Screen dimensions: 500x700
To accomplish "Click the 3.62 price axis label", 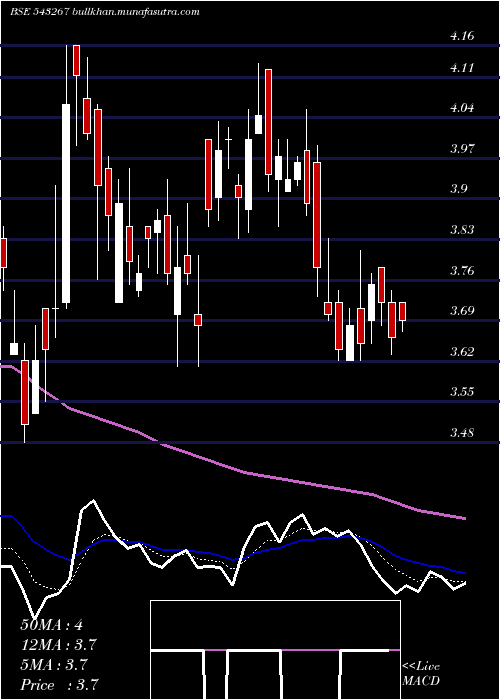I will [462, 351].
